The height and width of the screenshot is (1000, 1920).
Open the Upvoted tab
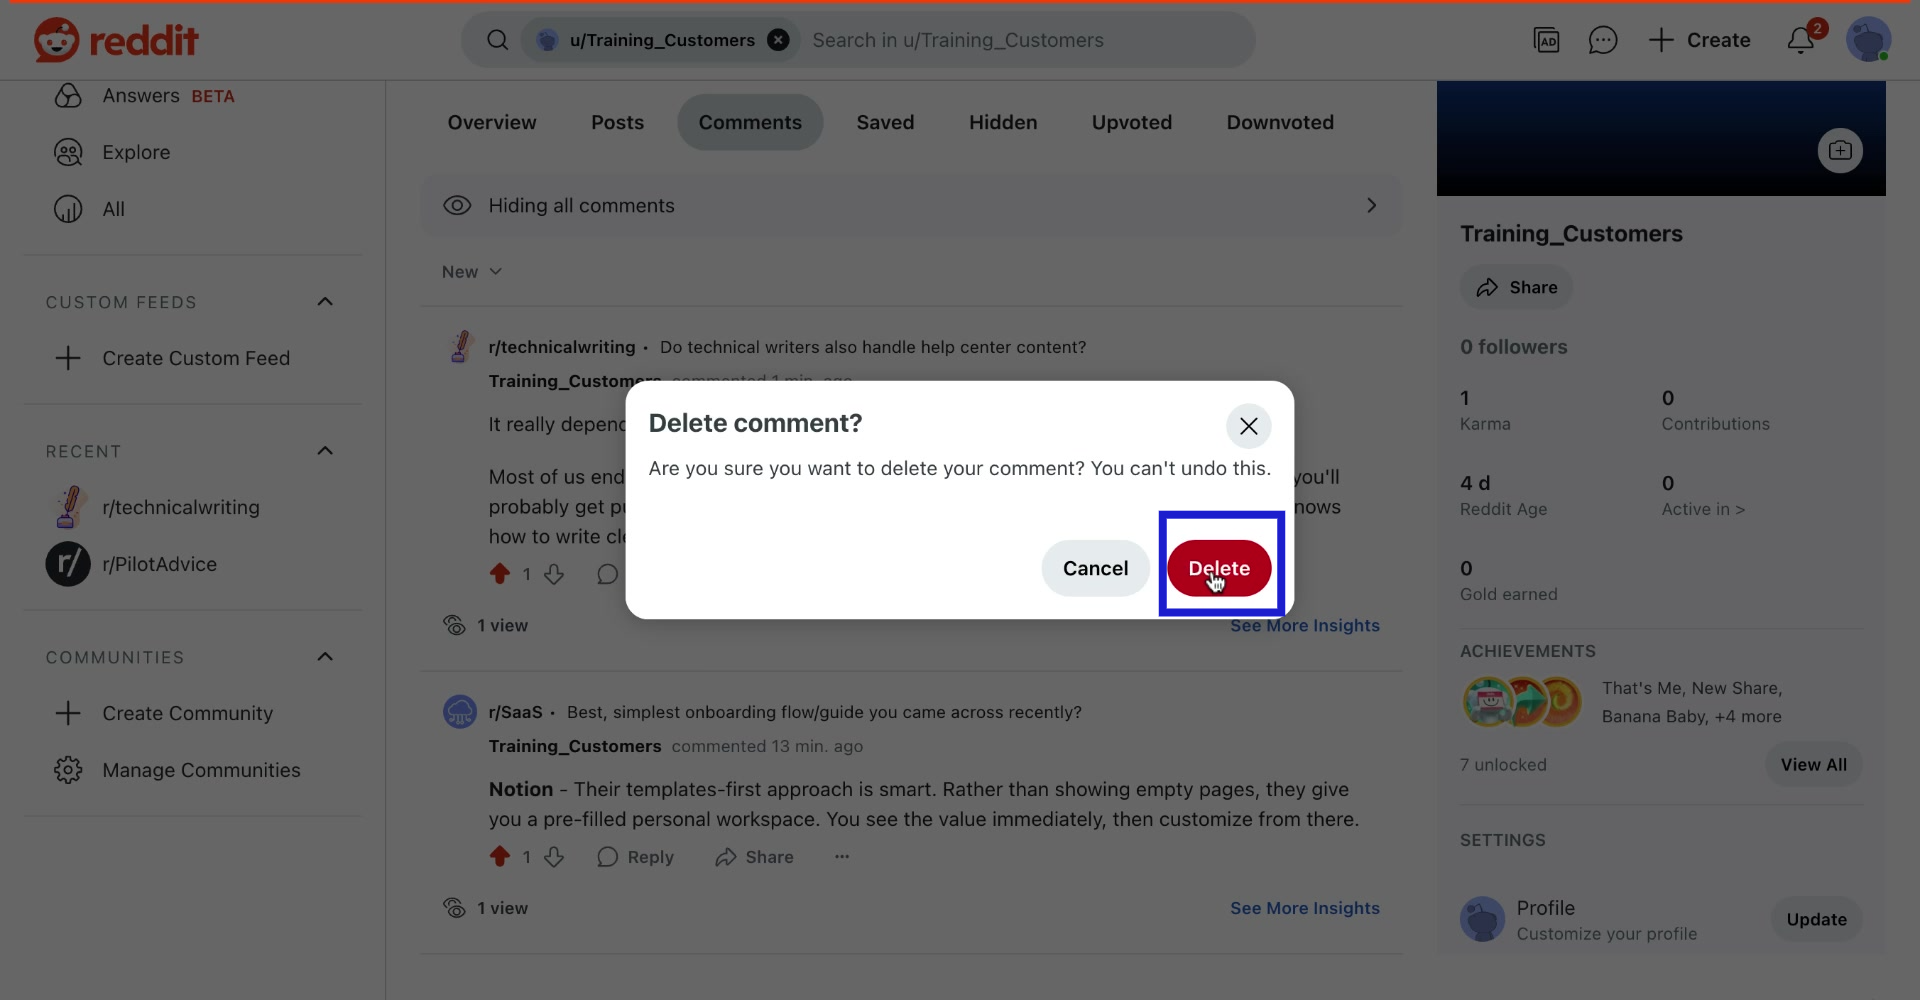point(1131,122)
